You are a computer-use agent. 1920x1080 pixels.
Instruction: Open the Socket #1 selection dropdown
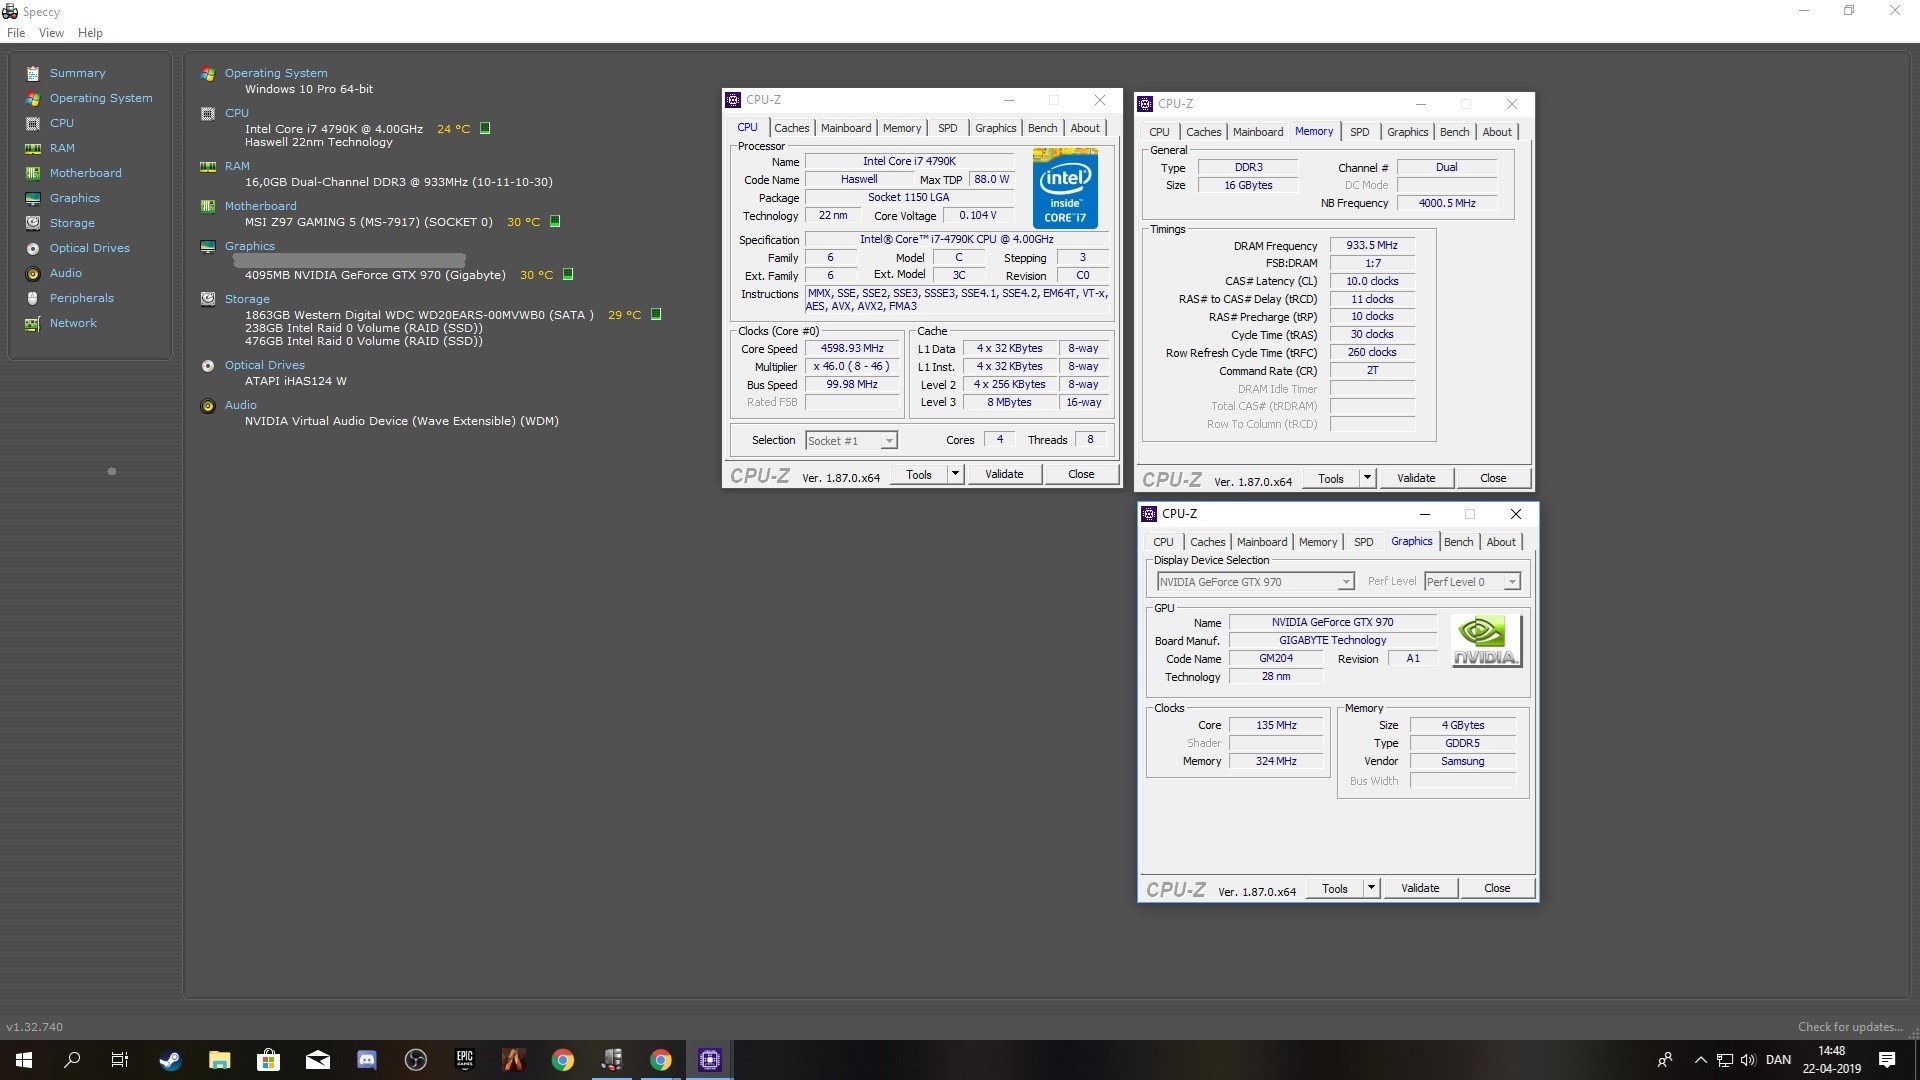851,440
